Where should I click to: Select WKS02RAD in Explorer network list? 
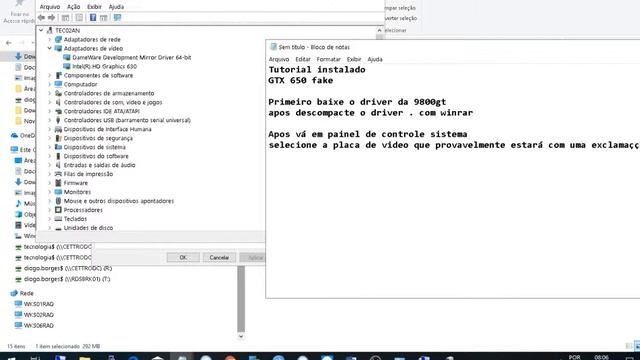pyautogui.click(x=39, y=315)
